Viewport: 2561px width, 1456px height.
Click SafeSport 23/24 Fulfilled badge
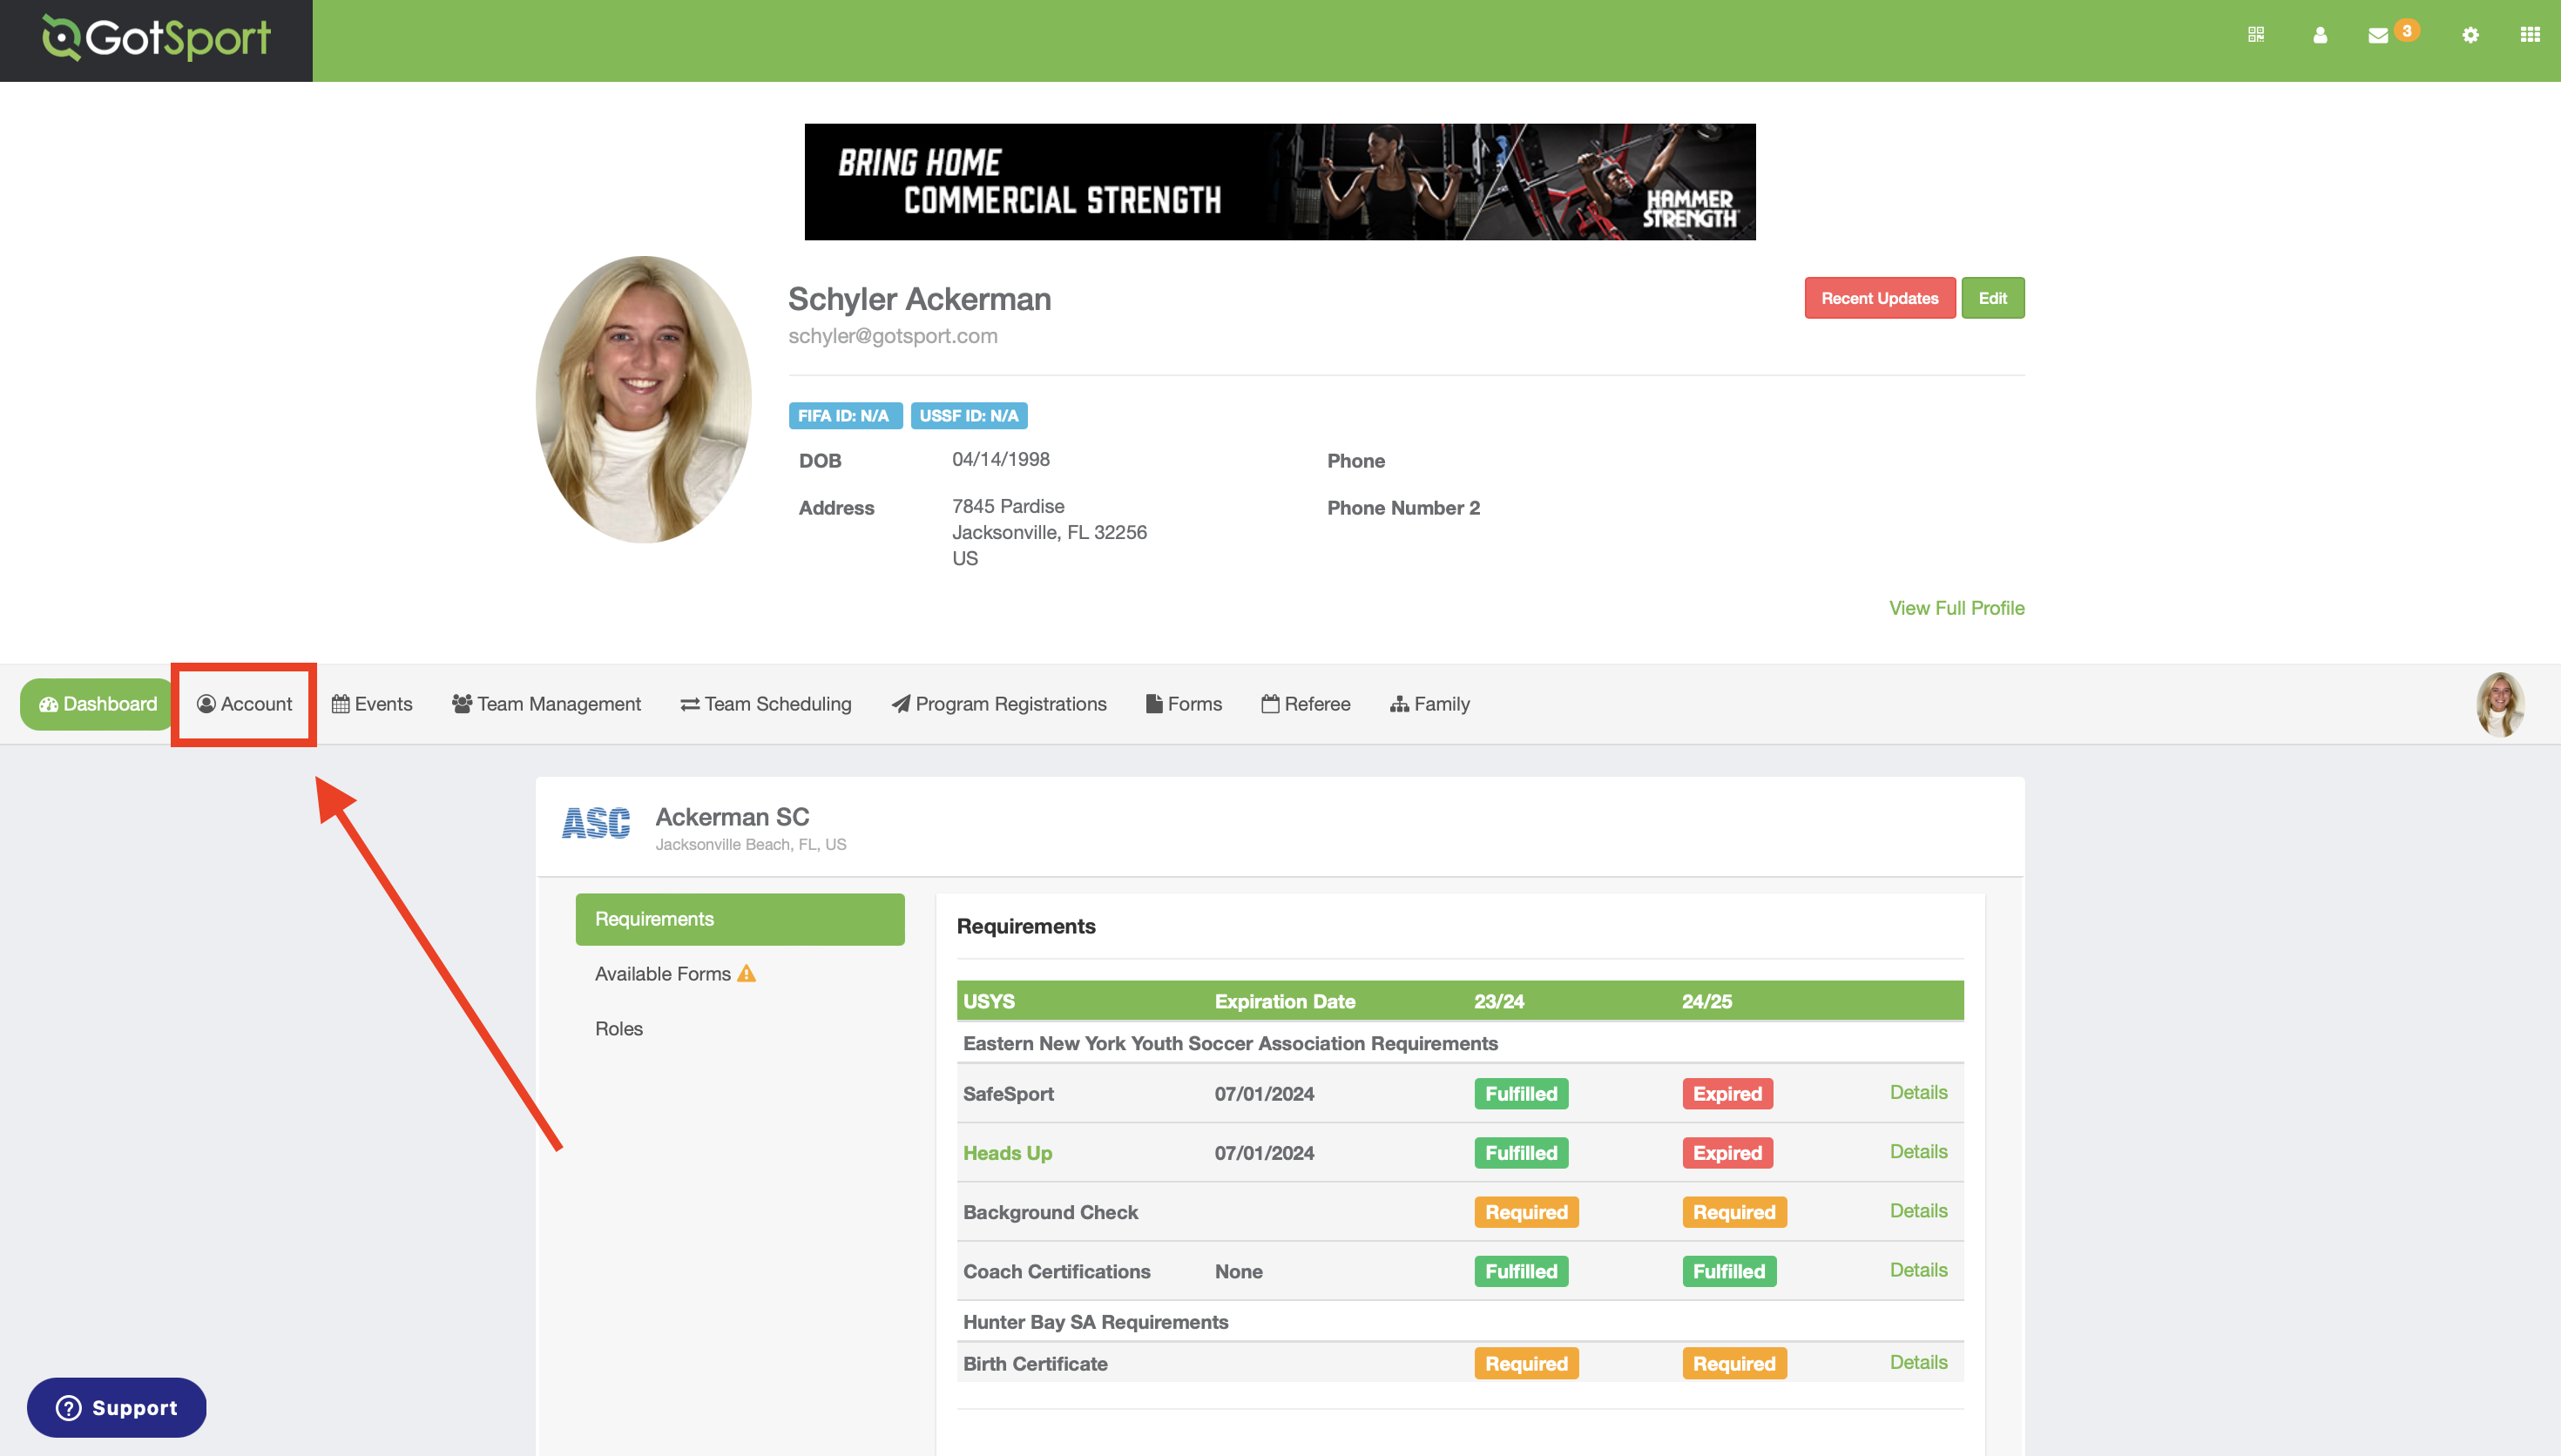coord(1521,1093)
